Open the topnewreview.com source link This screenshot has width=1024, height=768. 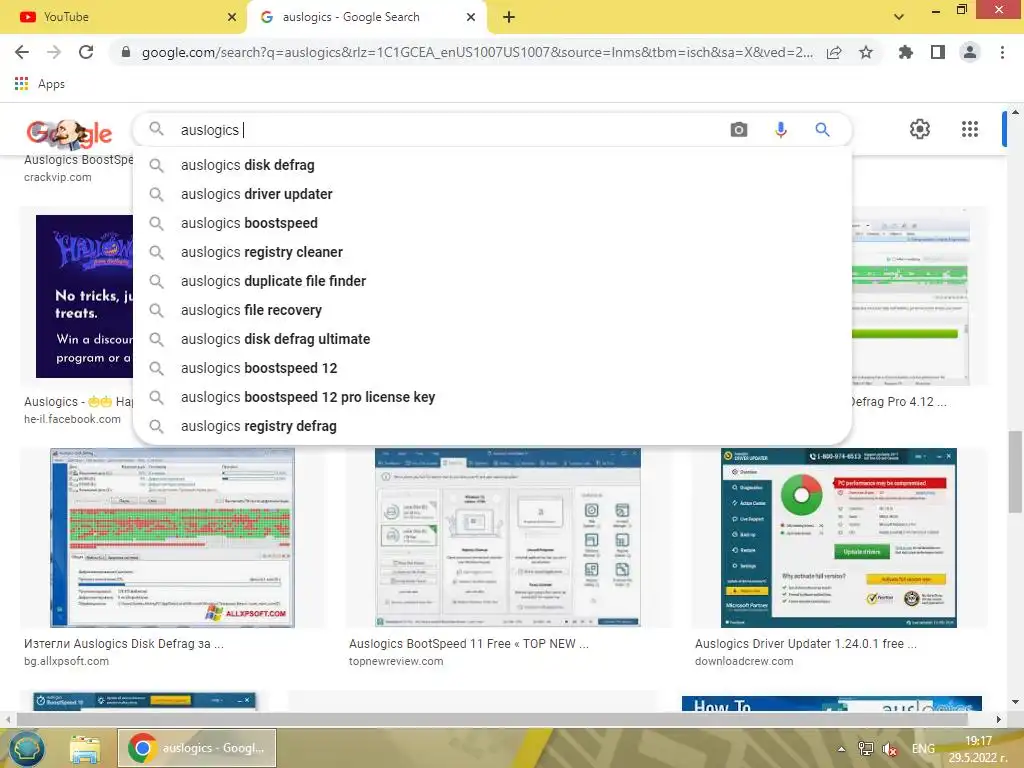(396, 661)
